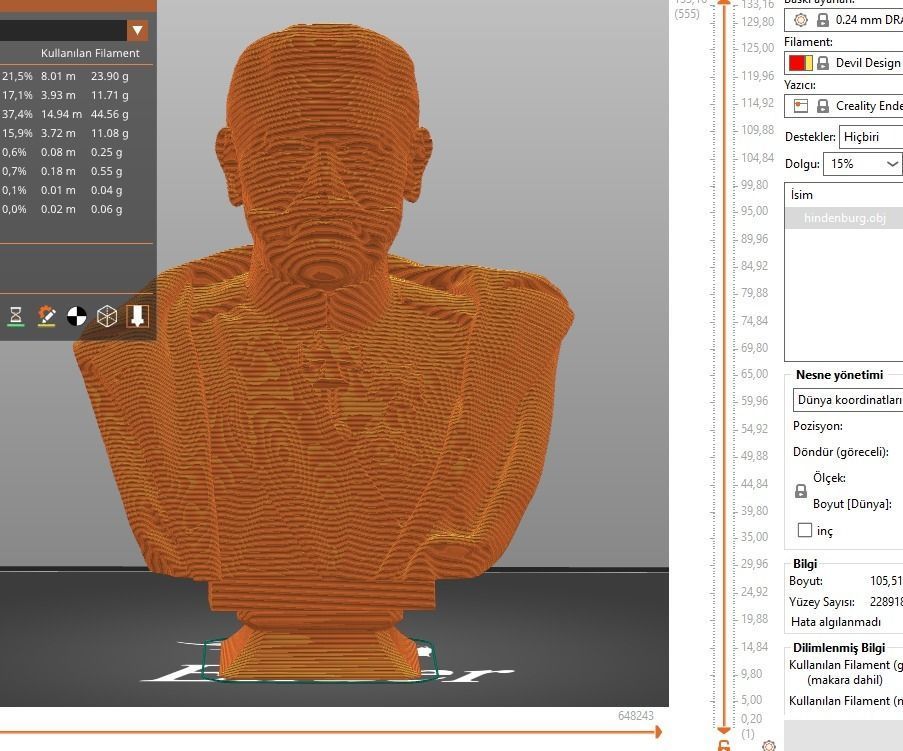Click the Bilgi section title

(x=805, y=564)
